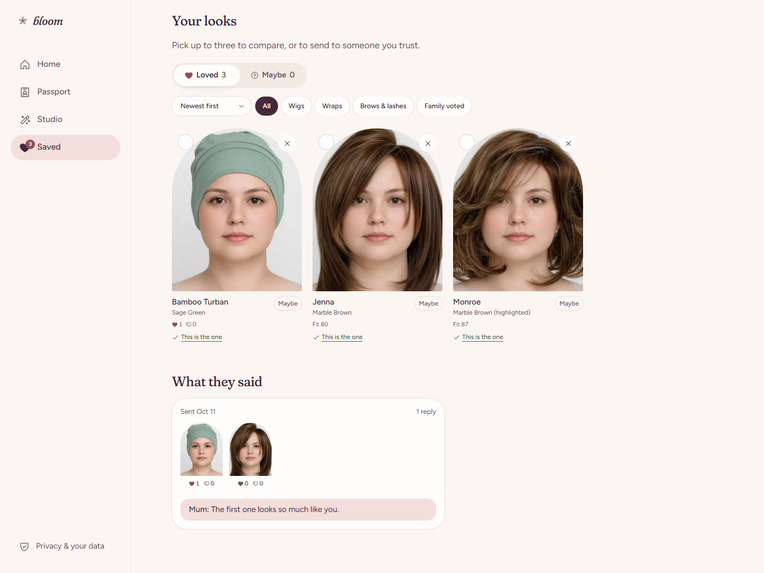Click the Fit 87 label under Monroe
Viewport: 764px width, 573px height.
pos(460,325)
